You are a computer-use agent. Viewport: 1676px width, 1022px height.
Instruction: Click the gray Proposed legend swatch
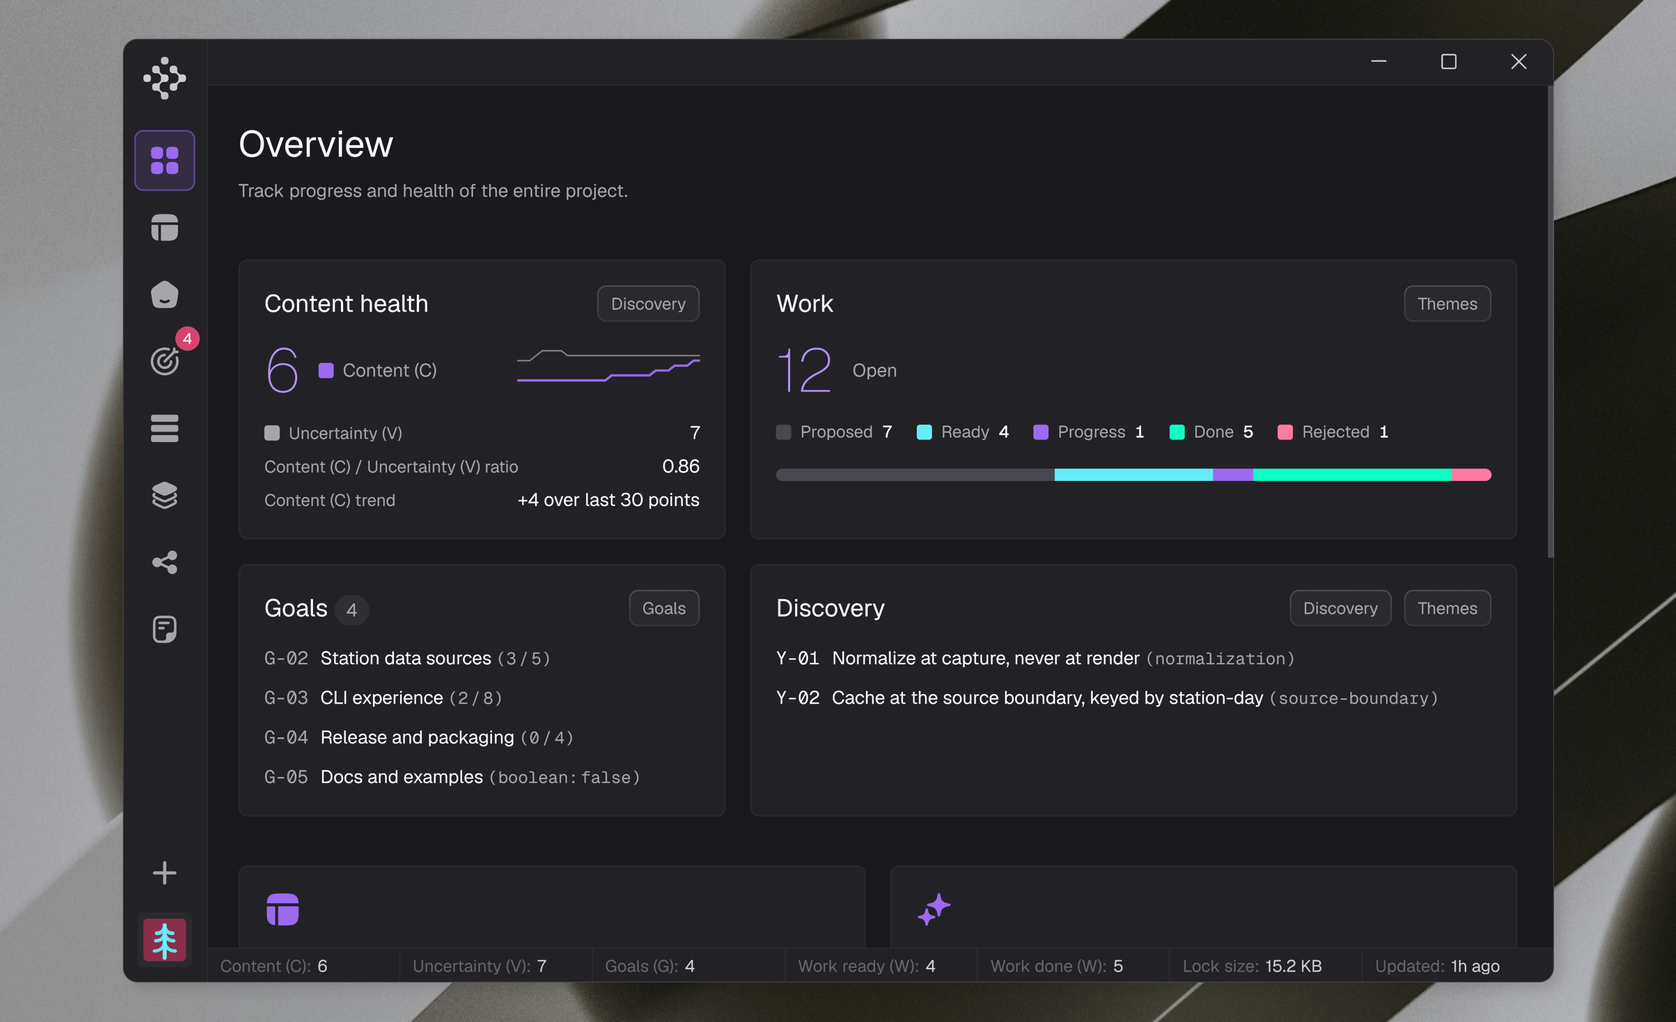(783, 432)
